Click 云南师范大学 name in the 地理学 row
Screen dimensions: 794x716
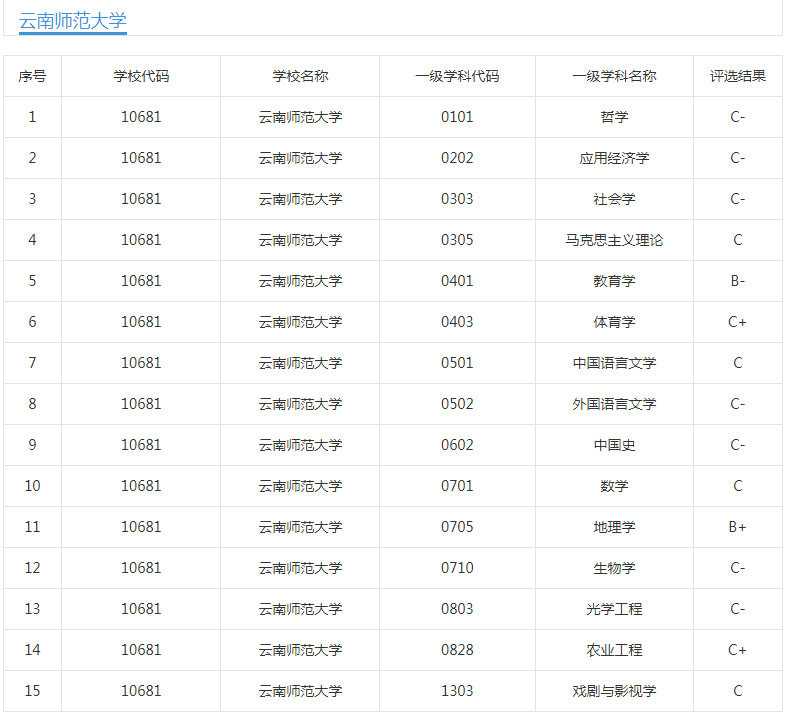click(300, 527)
